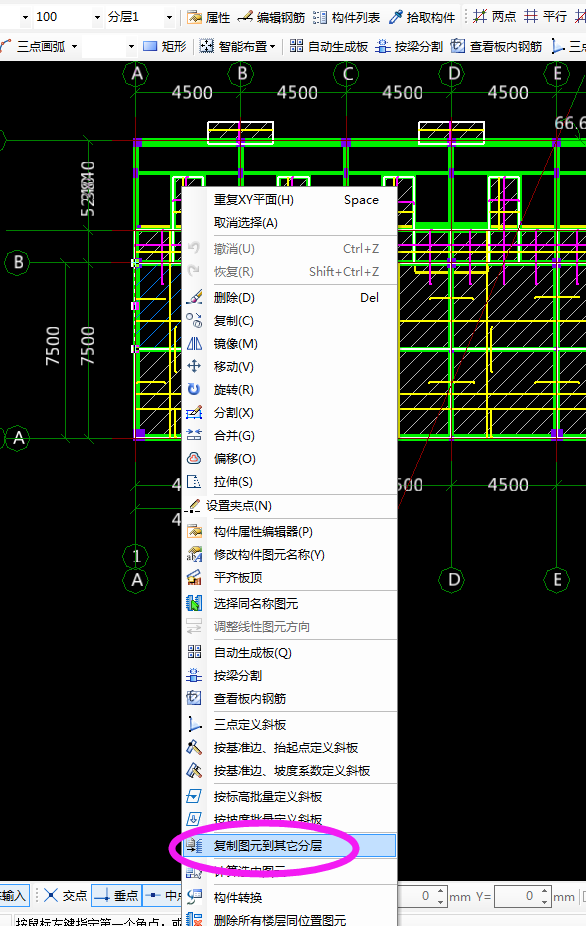Select 复制图元到其它分层 menu entry
This screenshot has width=586, height=926.
289,846
